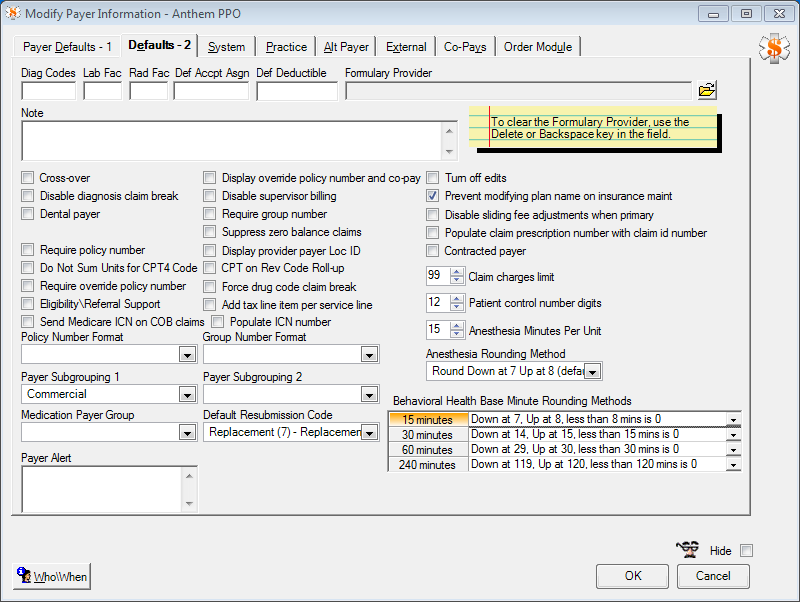Click the Rad Fac input field
The height and width of the screenshot is (602, 800).
point(148,91)
